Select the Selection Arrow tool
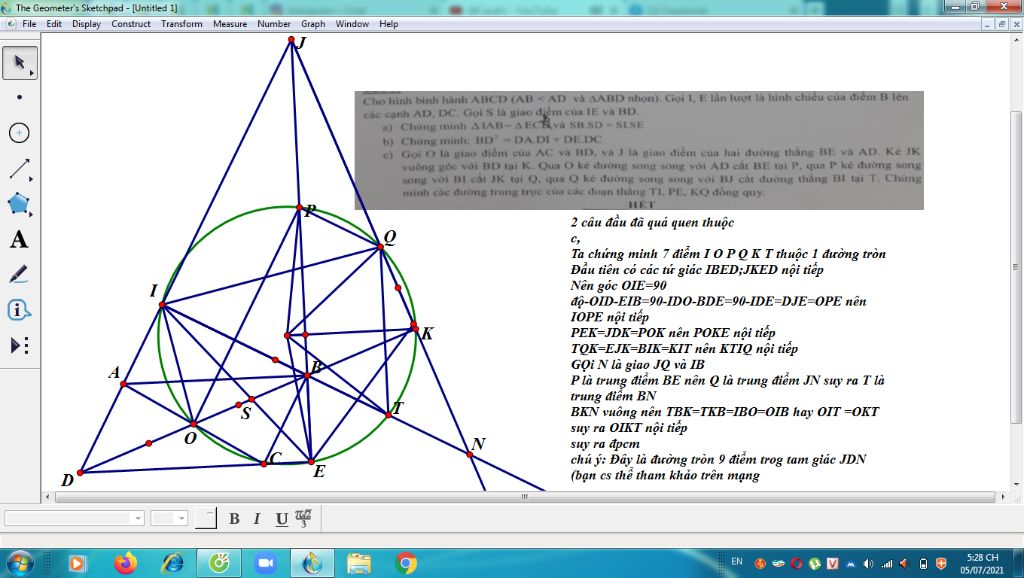 click(x=20, y=63)
